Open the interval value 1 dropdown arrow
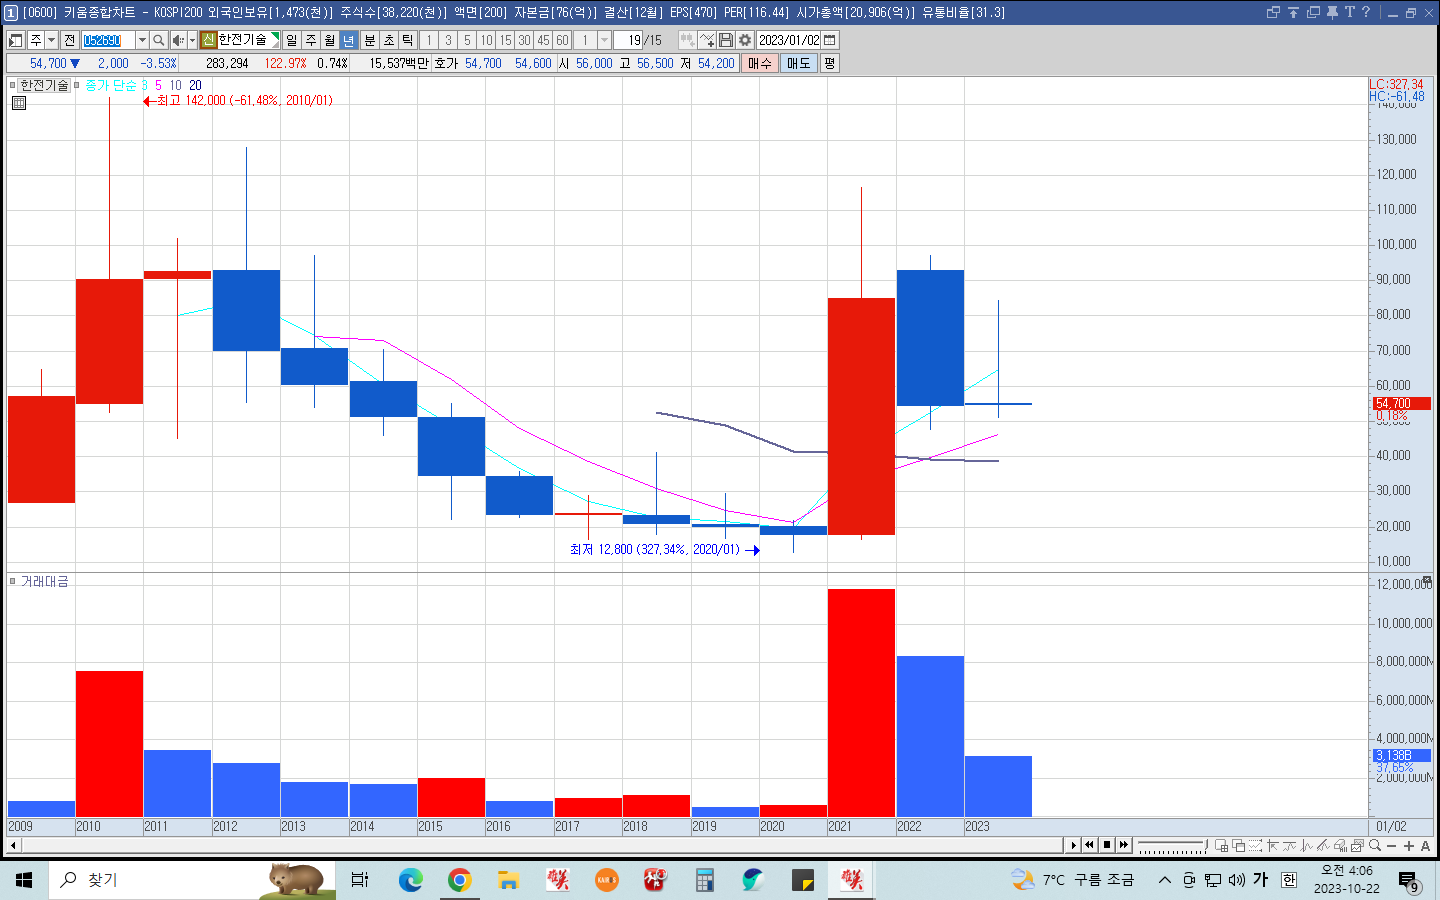 [604, 40]
